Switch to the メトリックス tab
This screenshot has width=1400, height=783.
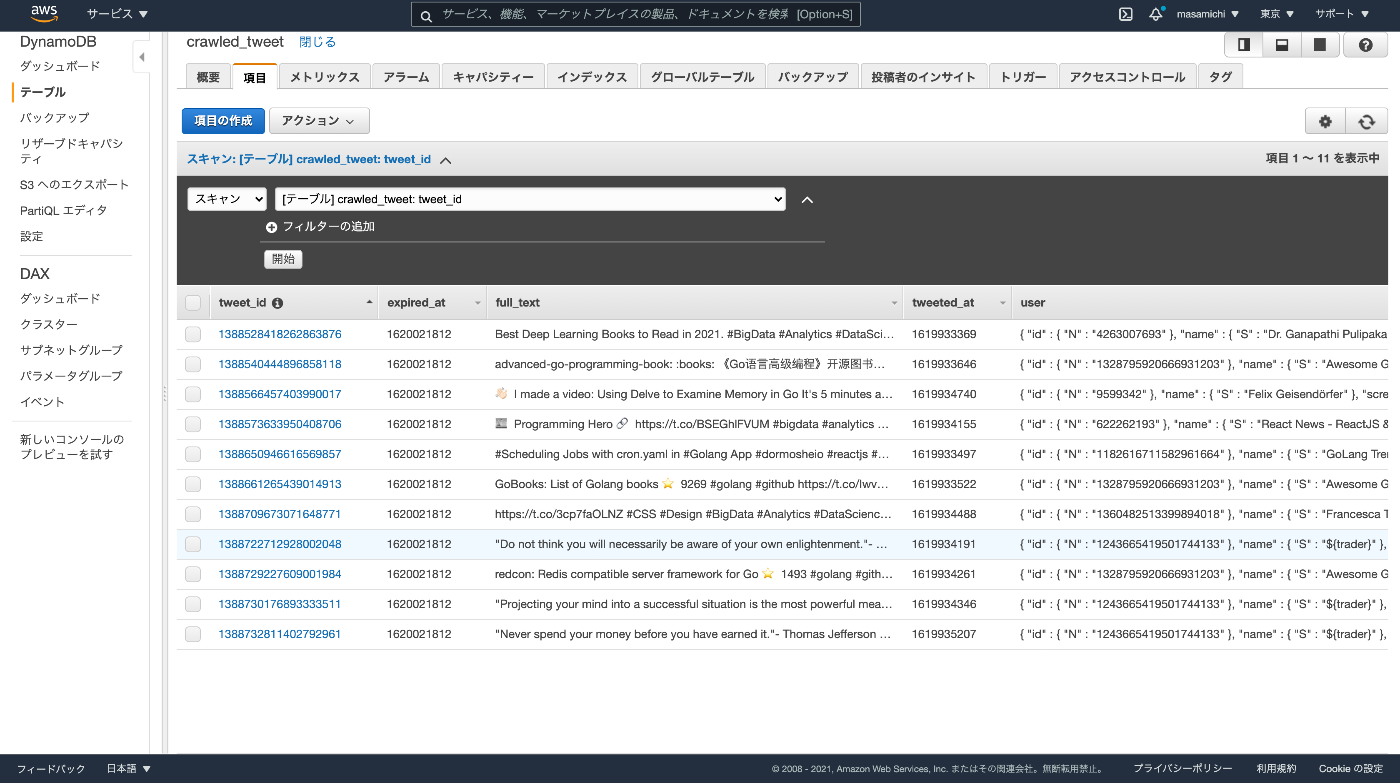[x=325, y=77]
